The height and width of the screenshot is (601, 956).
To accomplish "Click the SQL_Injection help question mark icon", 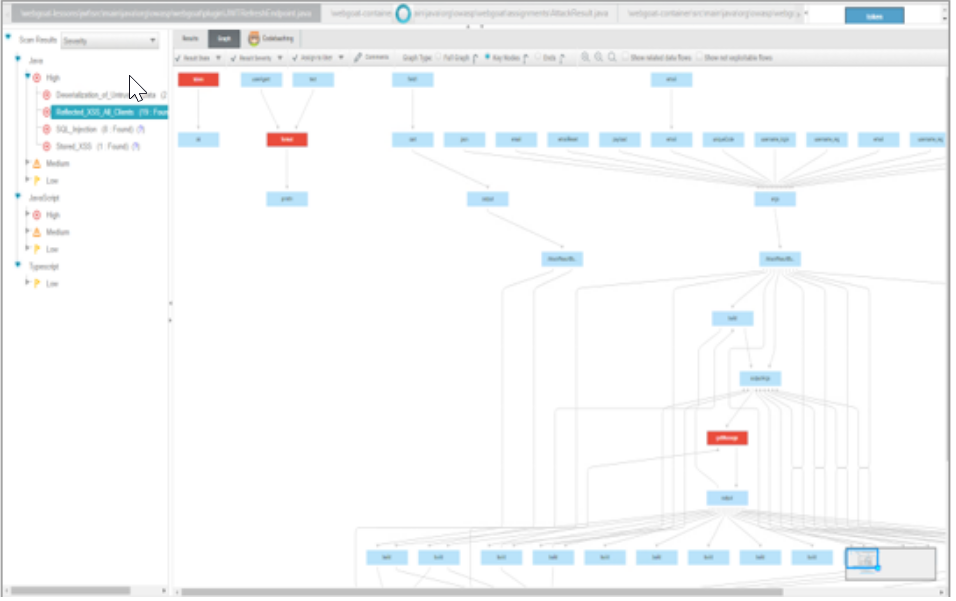I will [140, 129].
